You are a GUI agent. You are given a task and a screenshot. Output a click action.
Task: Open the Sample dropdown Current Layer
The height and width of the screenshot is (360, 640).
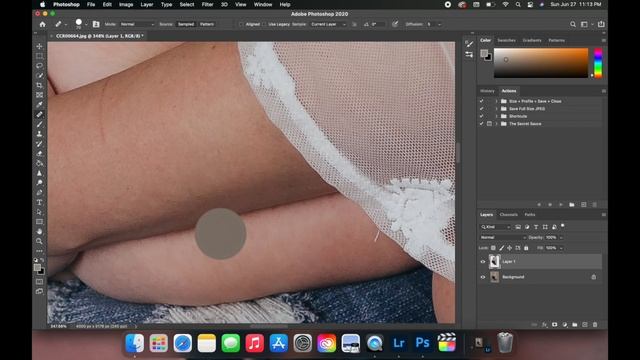point(328,24)
